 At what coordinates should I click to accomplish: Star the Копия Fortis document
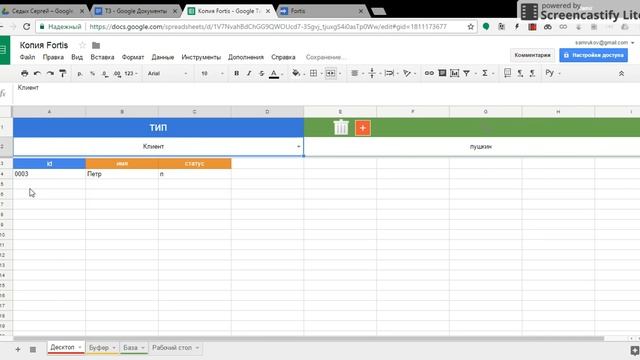click(82, 45)
